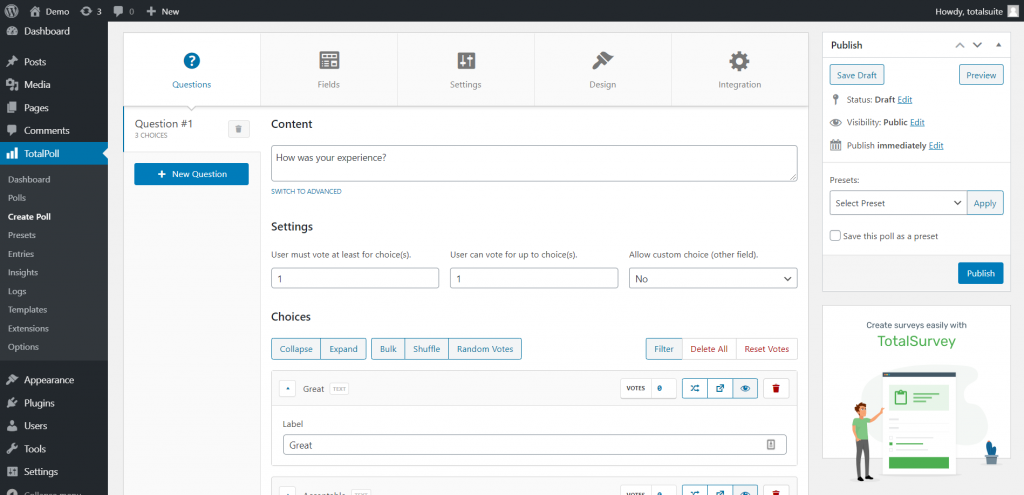Viewport: 1024px width, 495px height.
Task: Edit the Public visibility link
Action: [x=917, y=123]
